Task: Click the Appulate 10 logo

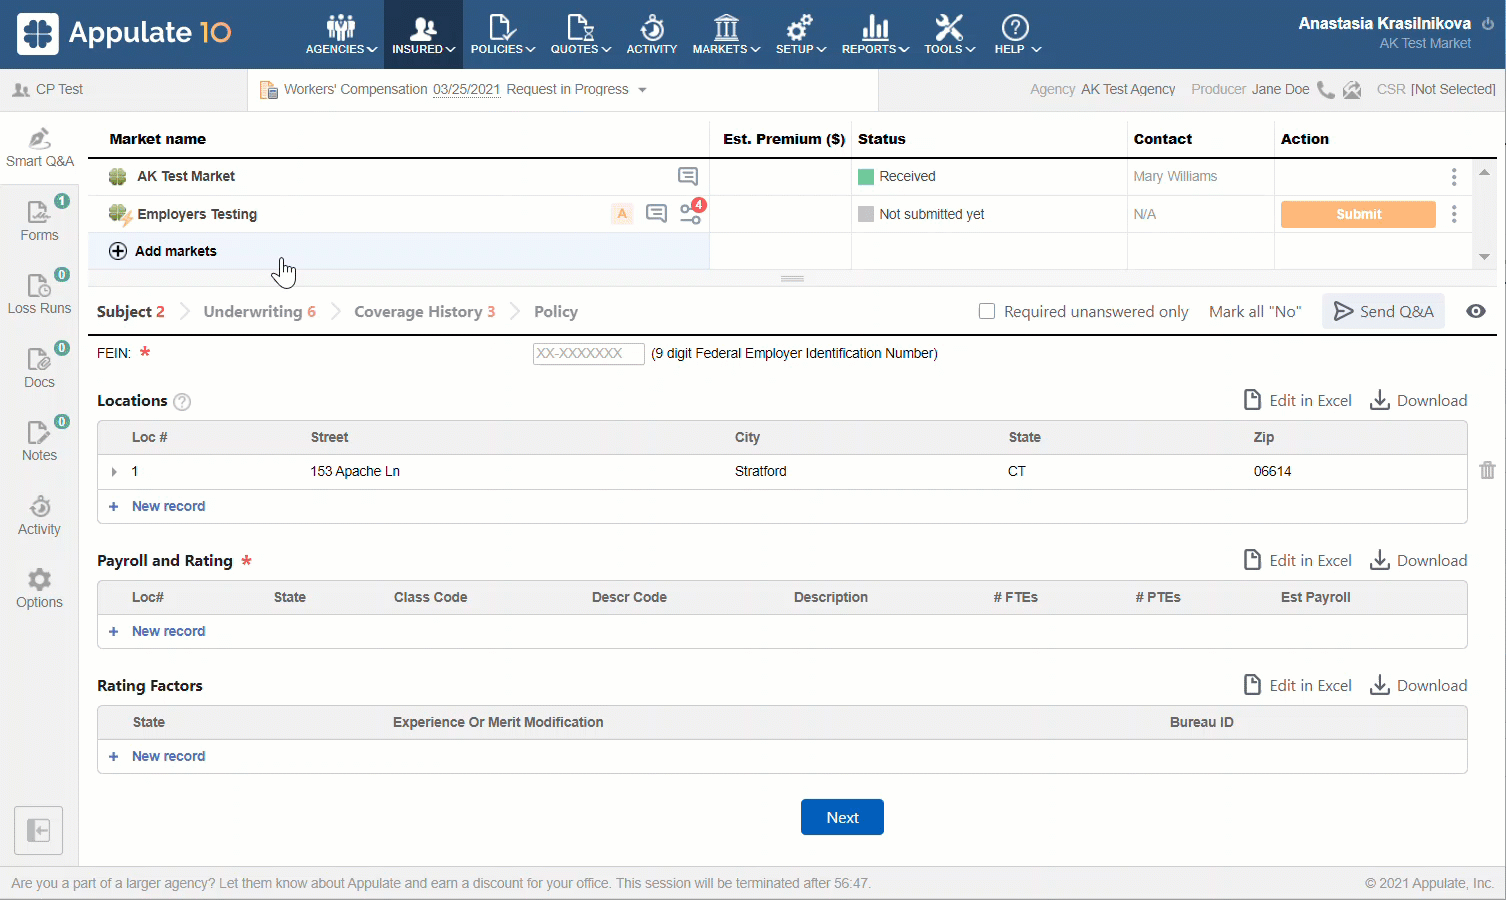Action: 124,33
